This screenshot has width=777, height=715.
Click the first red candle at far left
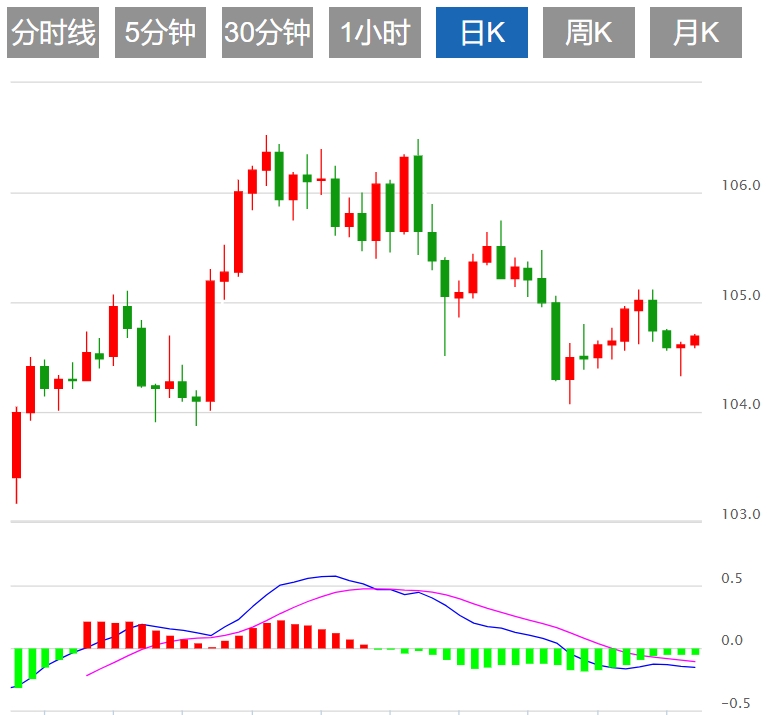(16, 445)
